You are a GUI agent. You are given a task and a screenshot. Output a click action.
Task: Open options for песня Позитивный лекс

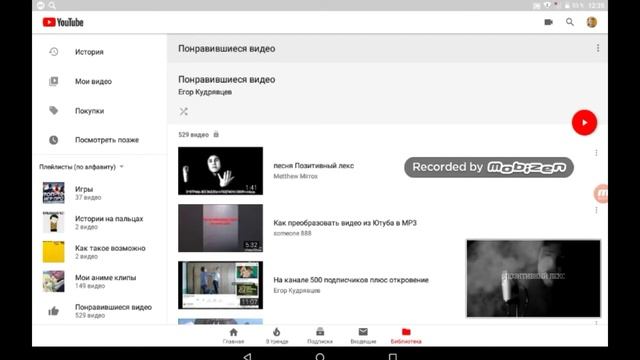click(x=596, y=153)
